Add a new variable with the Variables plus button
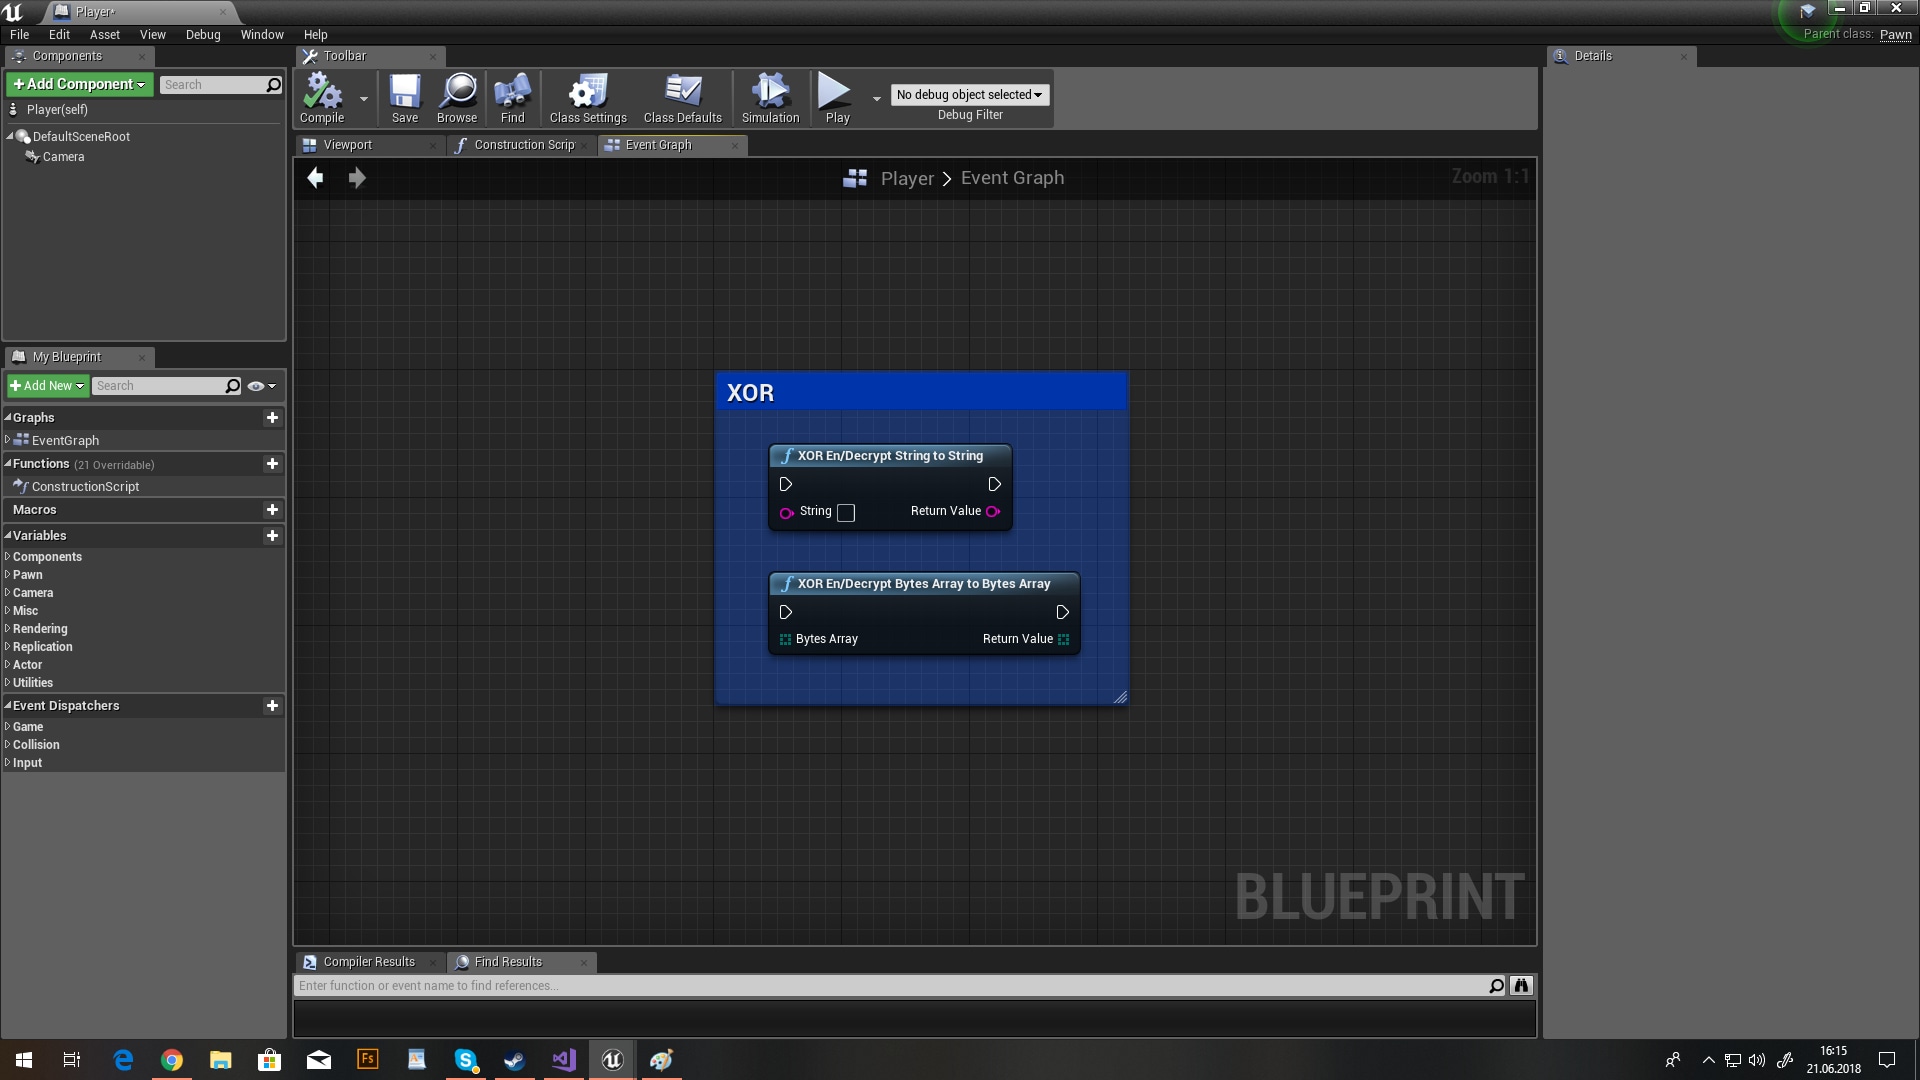This screenshot has width=1920, height=1080. [x=272, y=536]
